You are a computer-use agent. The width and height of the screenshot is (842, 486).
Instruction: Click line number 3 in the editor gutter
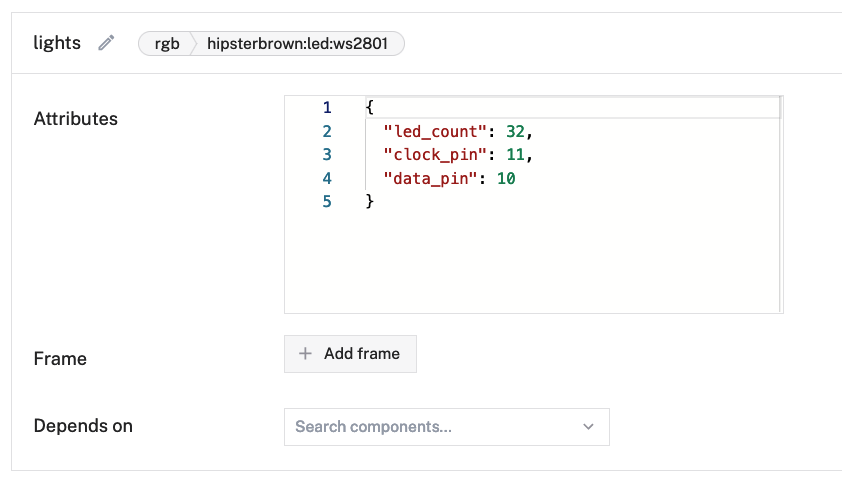click(327, 155)
